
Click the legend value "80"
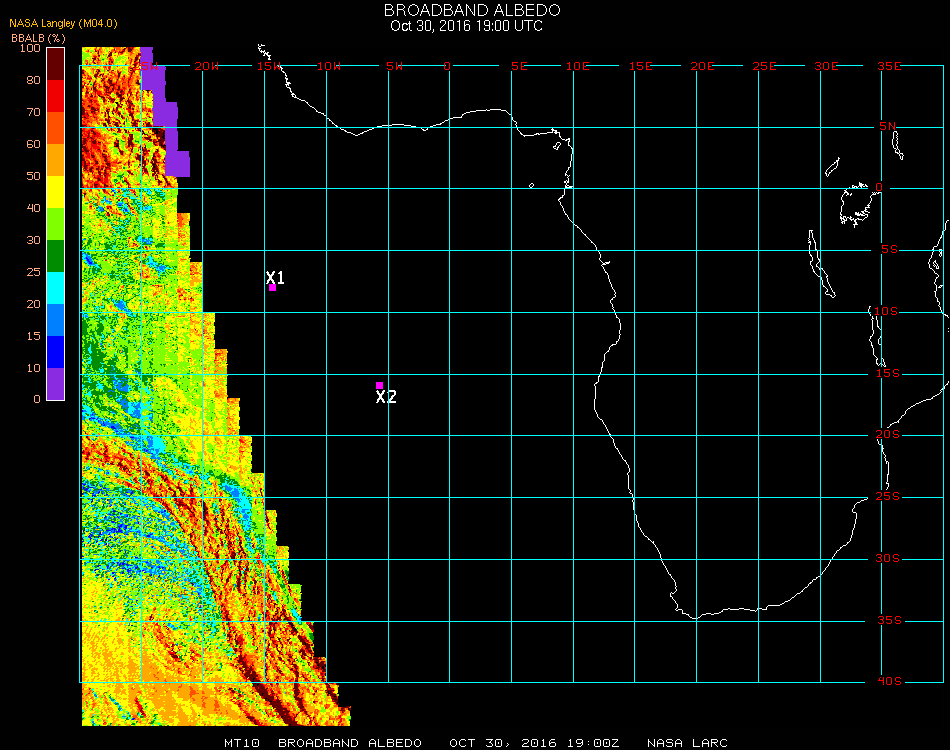tap(34, 80)
